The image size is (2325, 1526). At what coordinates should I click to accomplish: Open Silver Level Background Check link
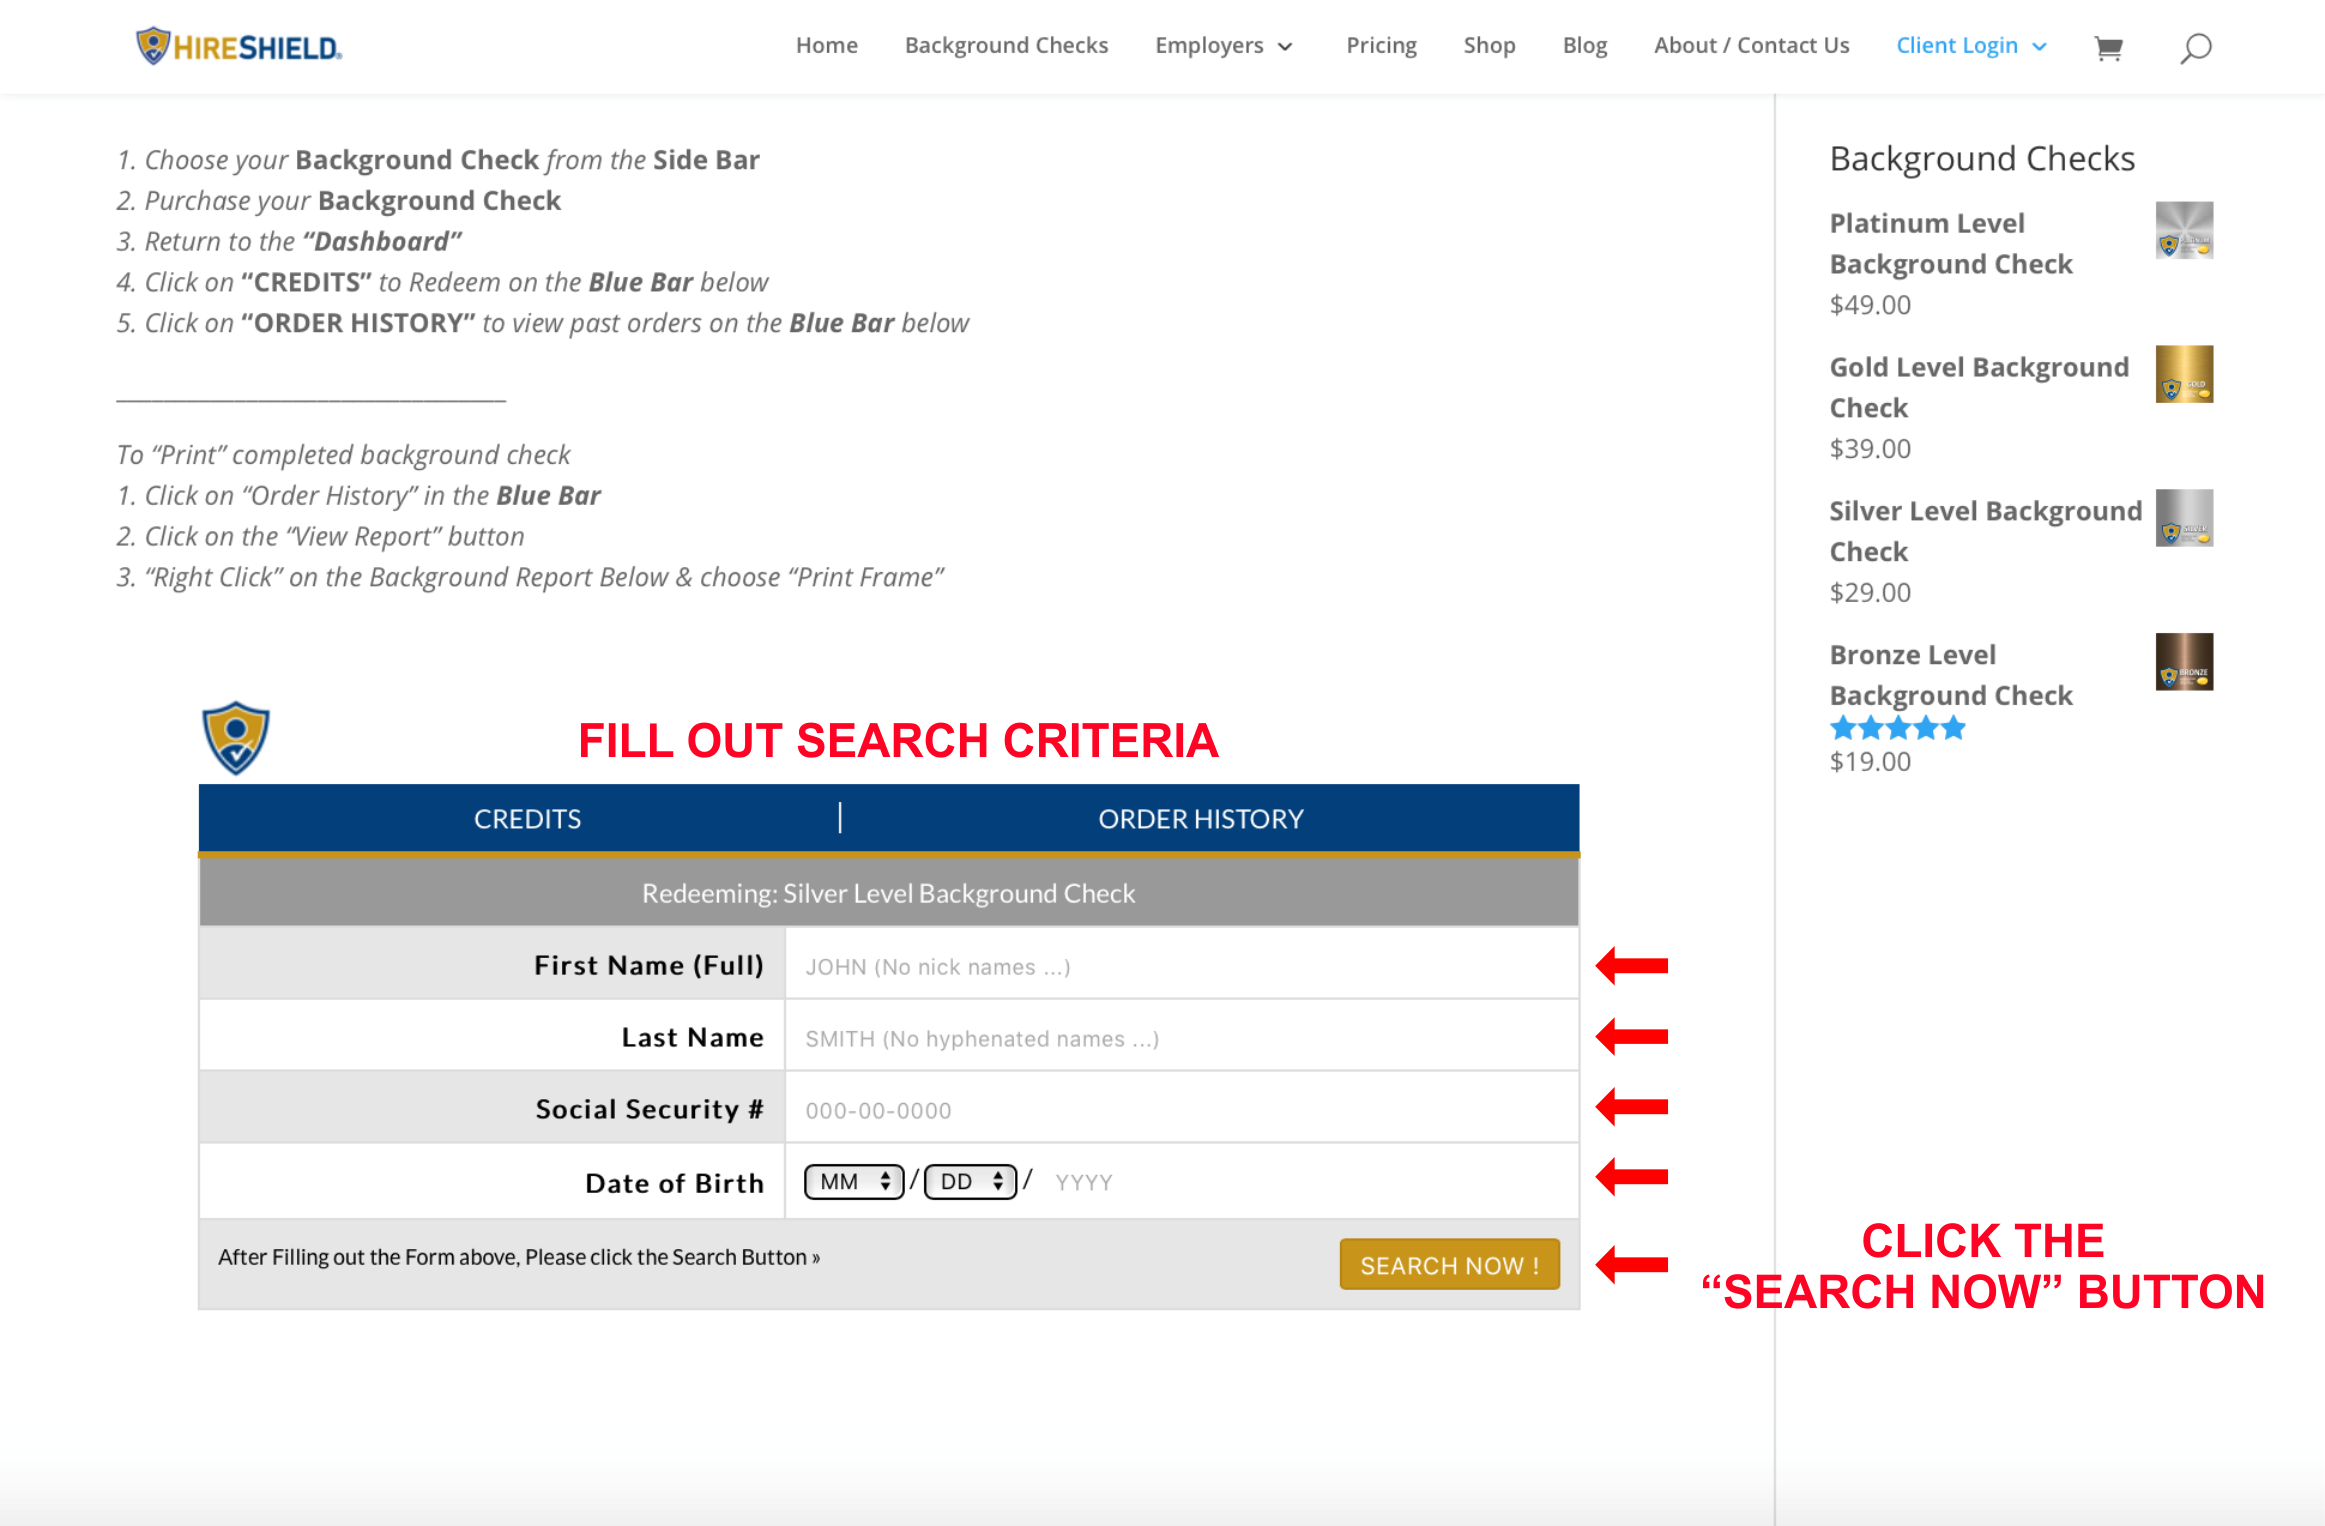click(x=1985, y=531)
